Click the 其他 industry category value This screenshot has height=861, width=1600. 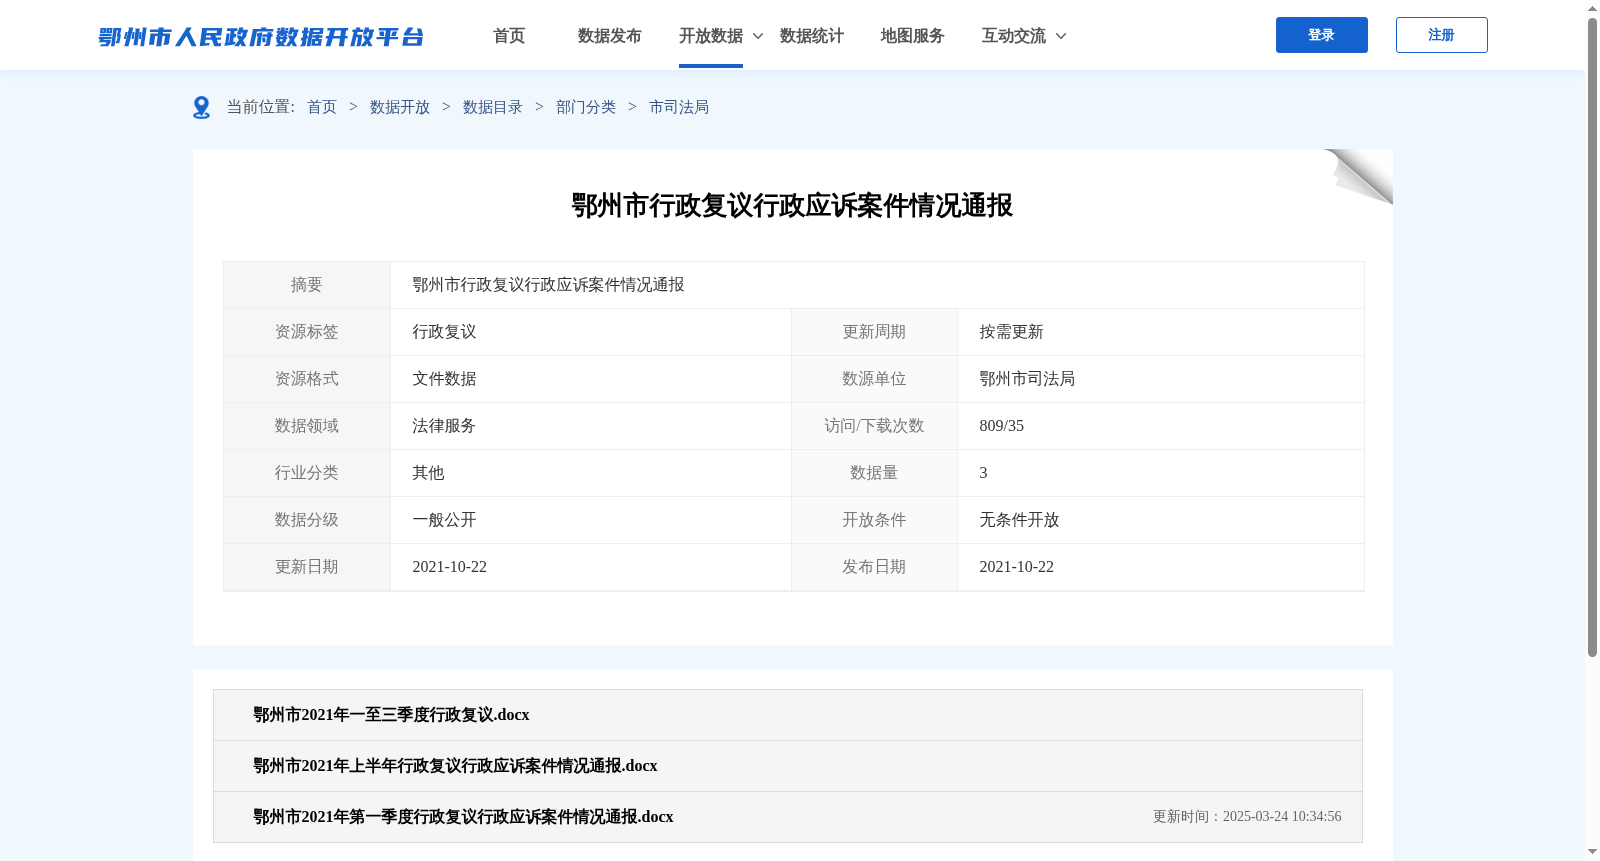coord(428,473)
